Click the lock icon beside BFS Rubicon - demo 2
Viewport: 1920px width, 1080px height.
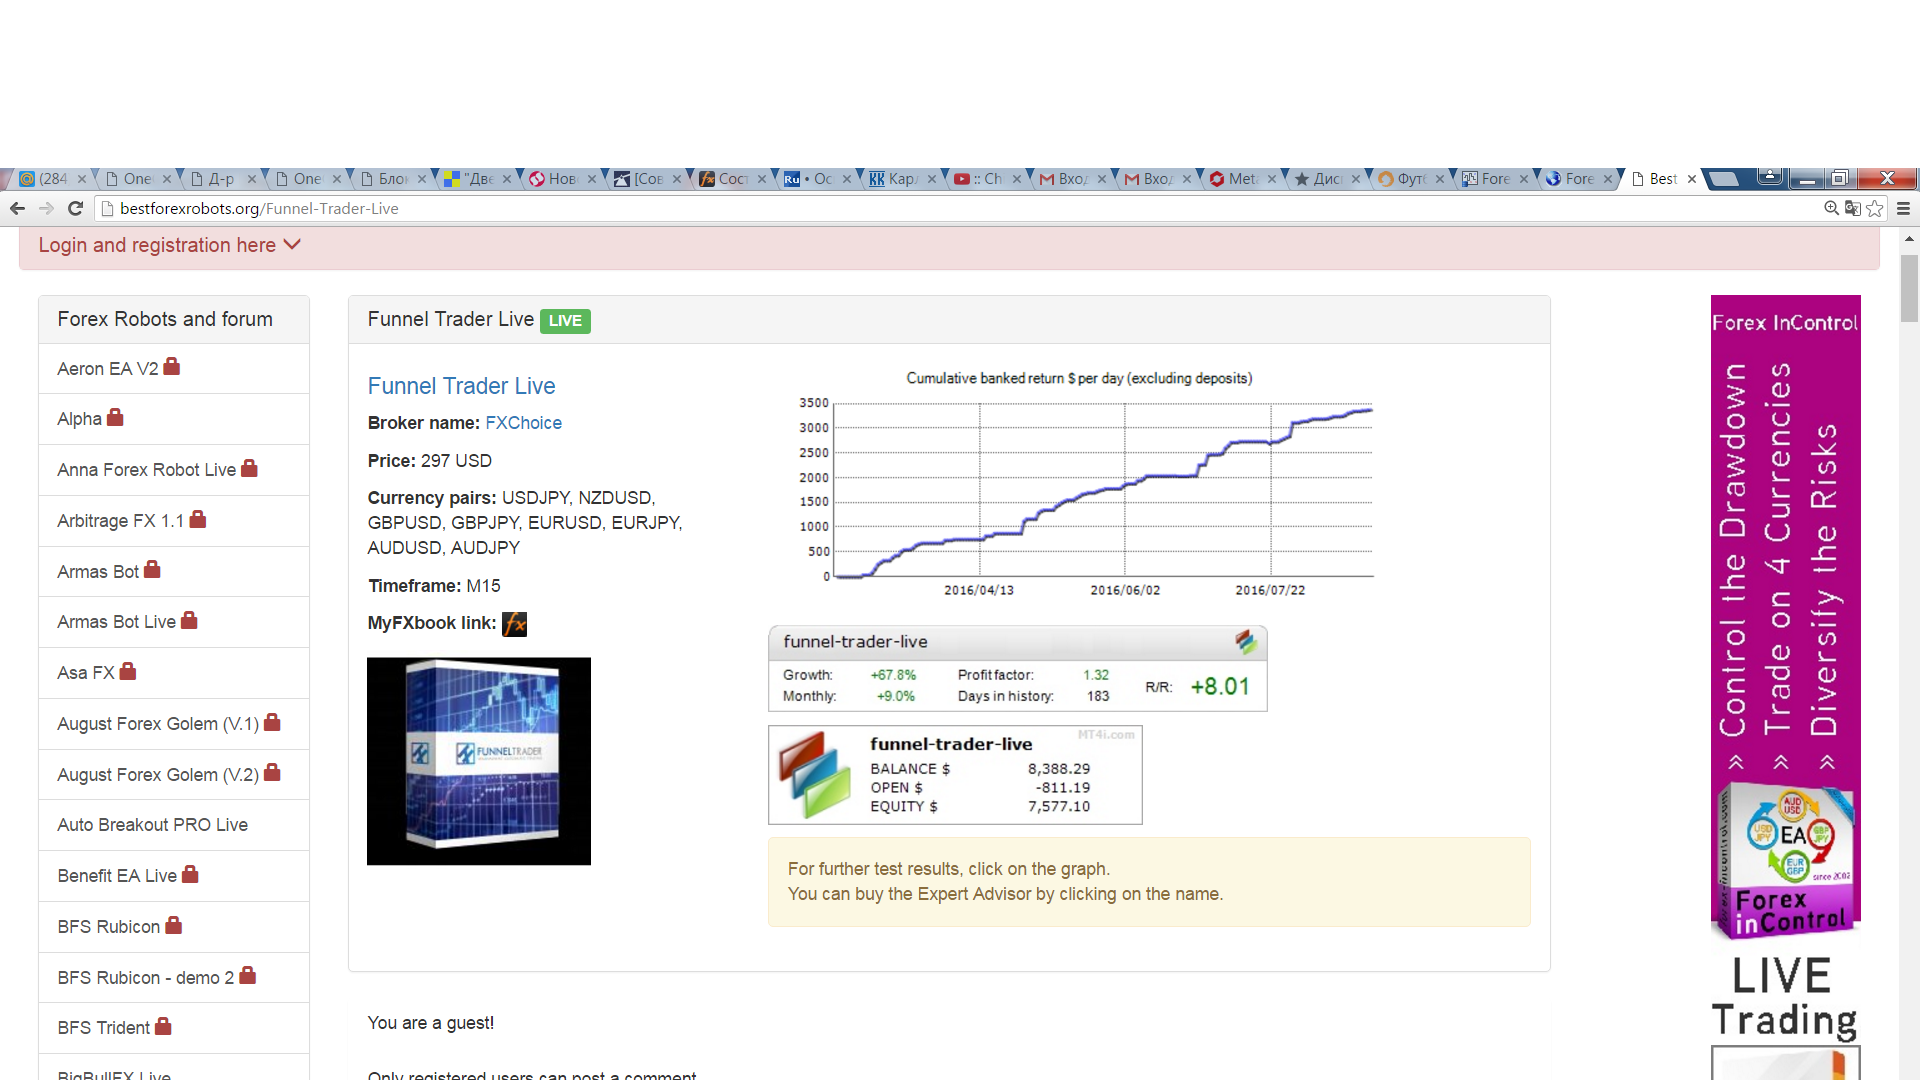(248, 975)
